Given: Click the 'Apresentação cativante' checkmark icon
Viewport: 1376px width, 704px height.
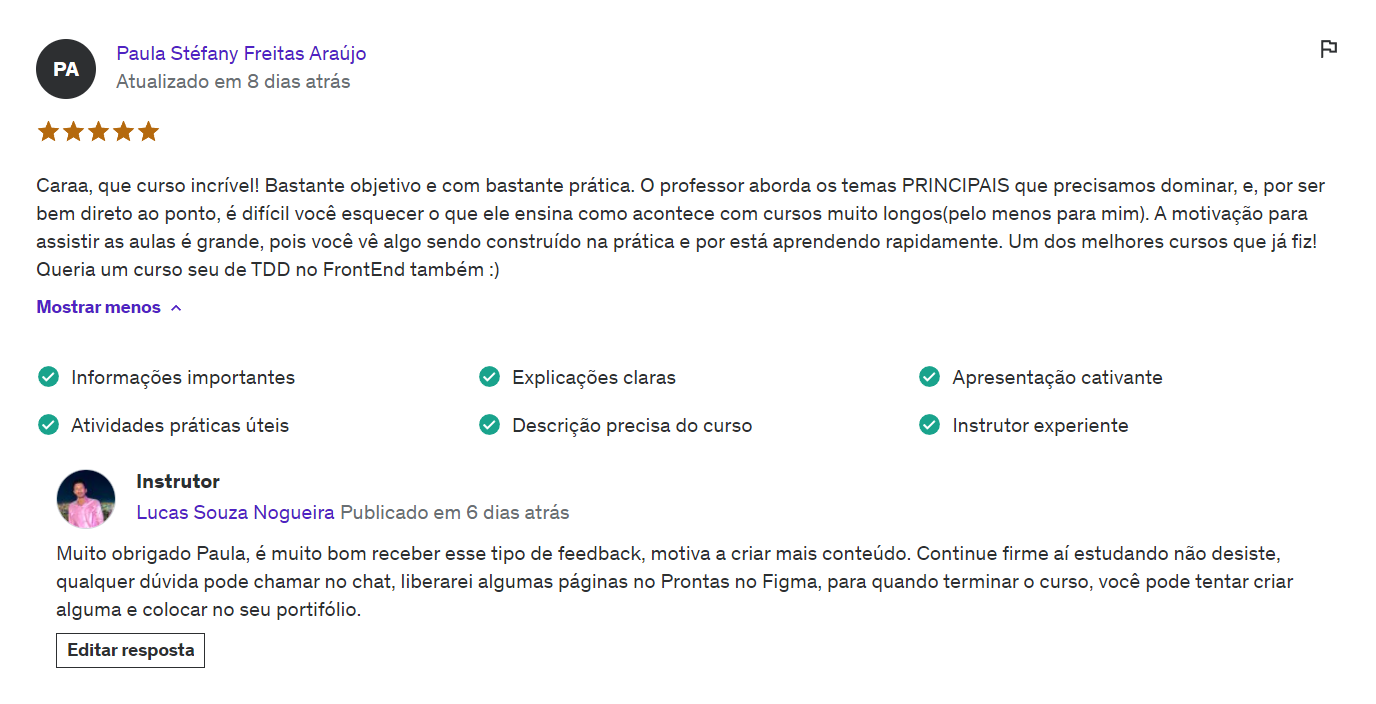Looking at the screenshot, I should [x=929, y=377].
